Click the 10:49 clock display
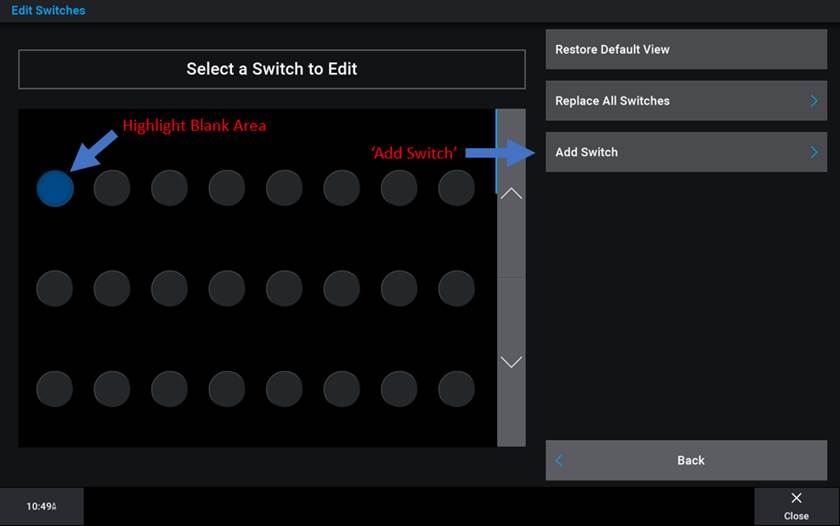Viewport: 840px width, 526px height. click(41, 506)
